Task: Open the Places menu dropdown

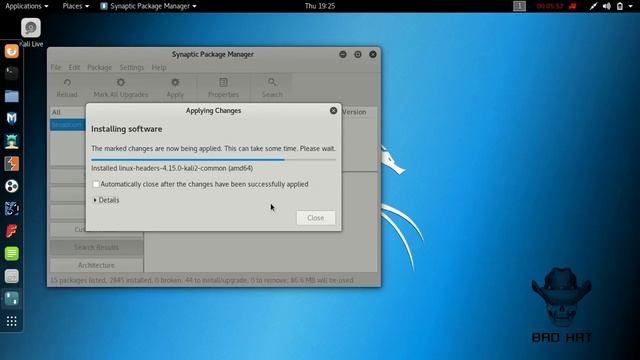Action: click(76, 6)
